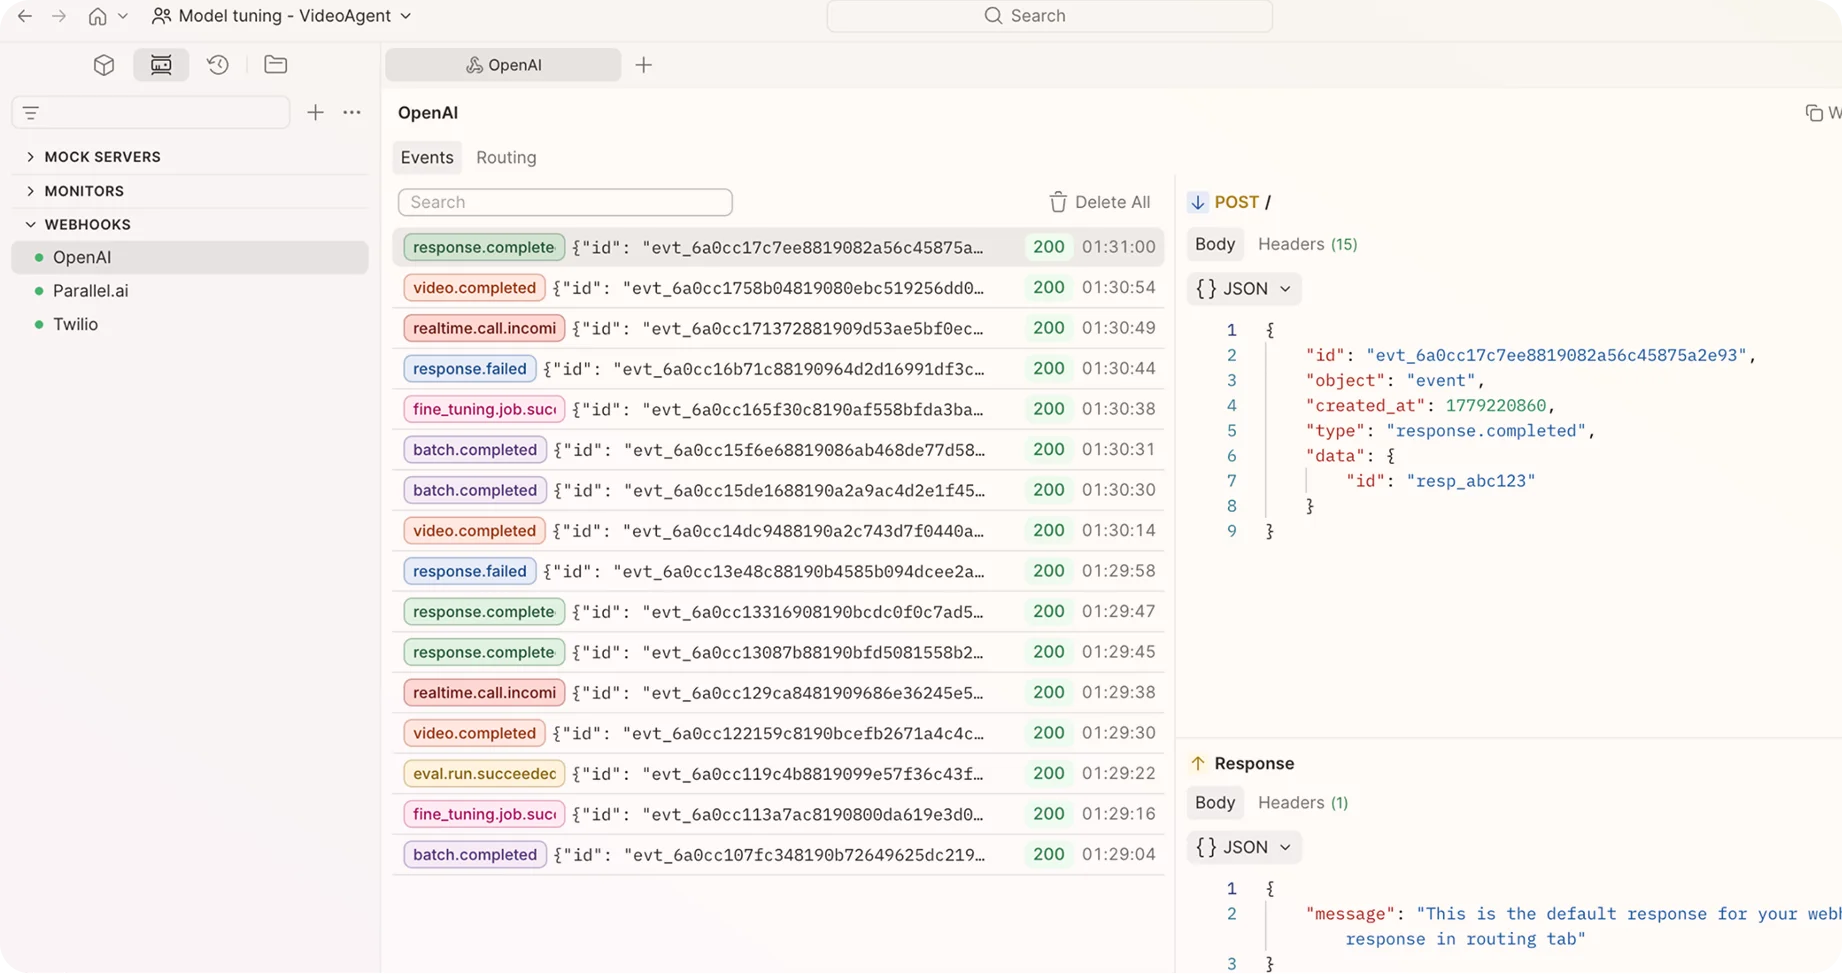Open the collections cube icon in the sidebar

click(x=104, y=65)
